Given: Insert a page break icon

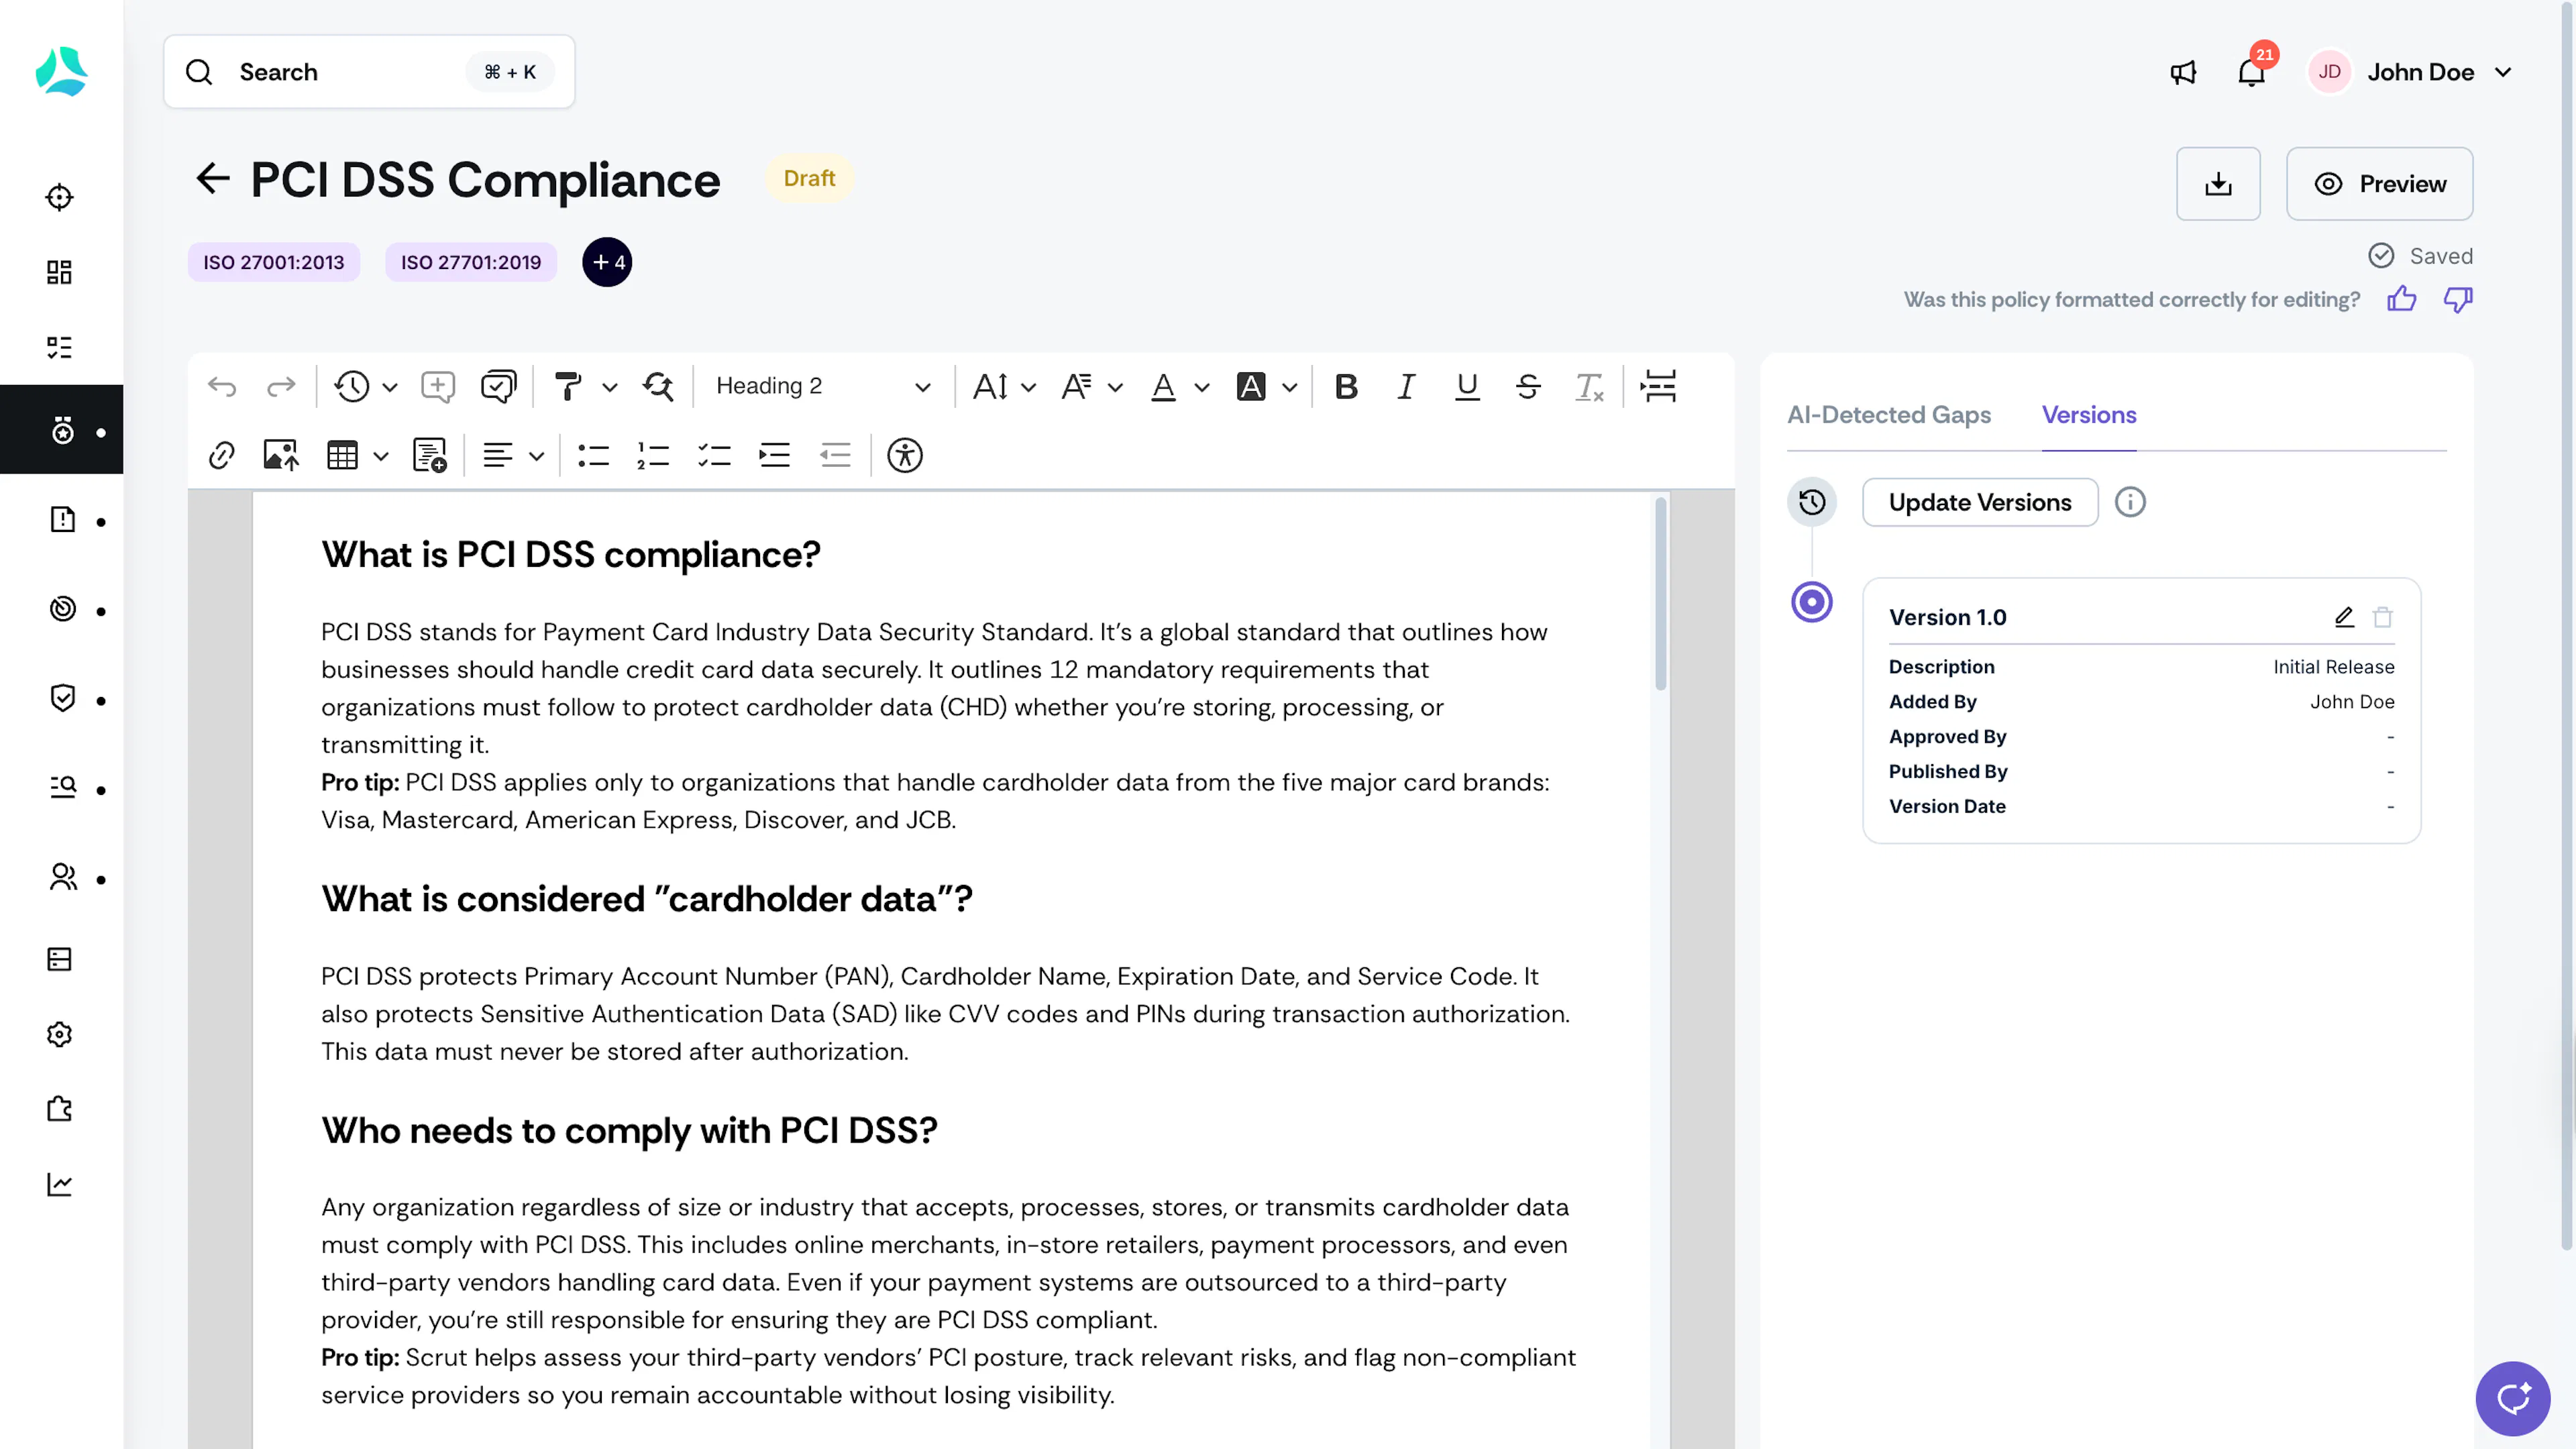Looking at the screenshot, I should [1658, 386].
